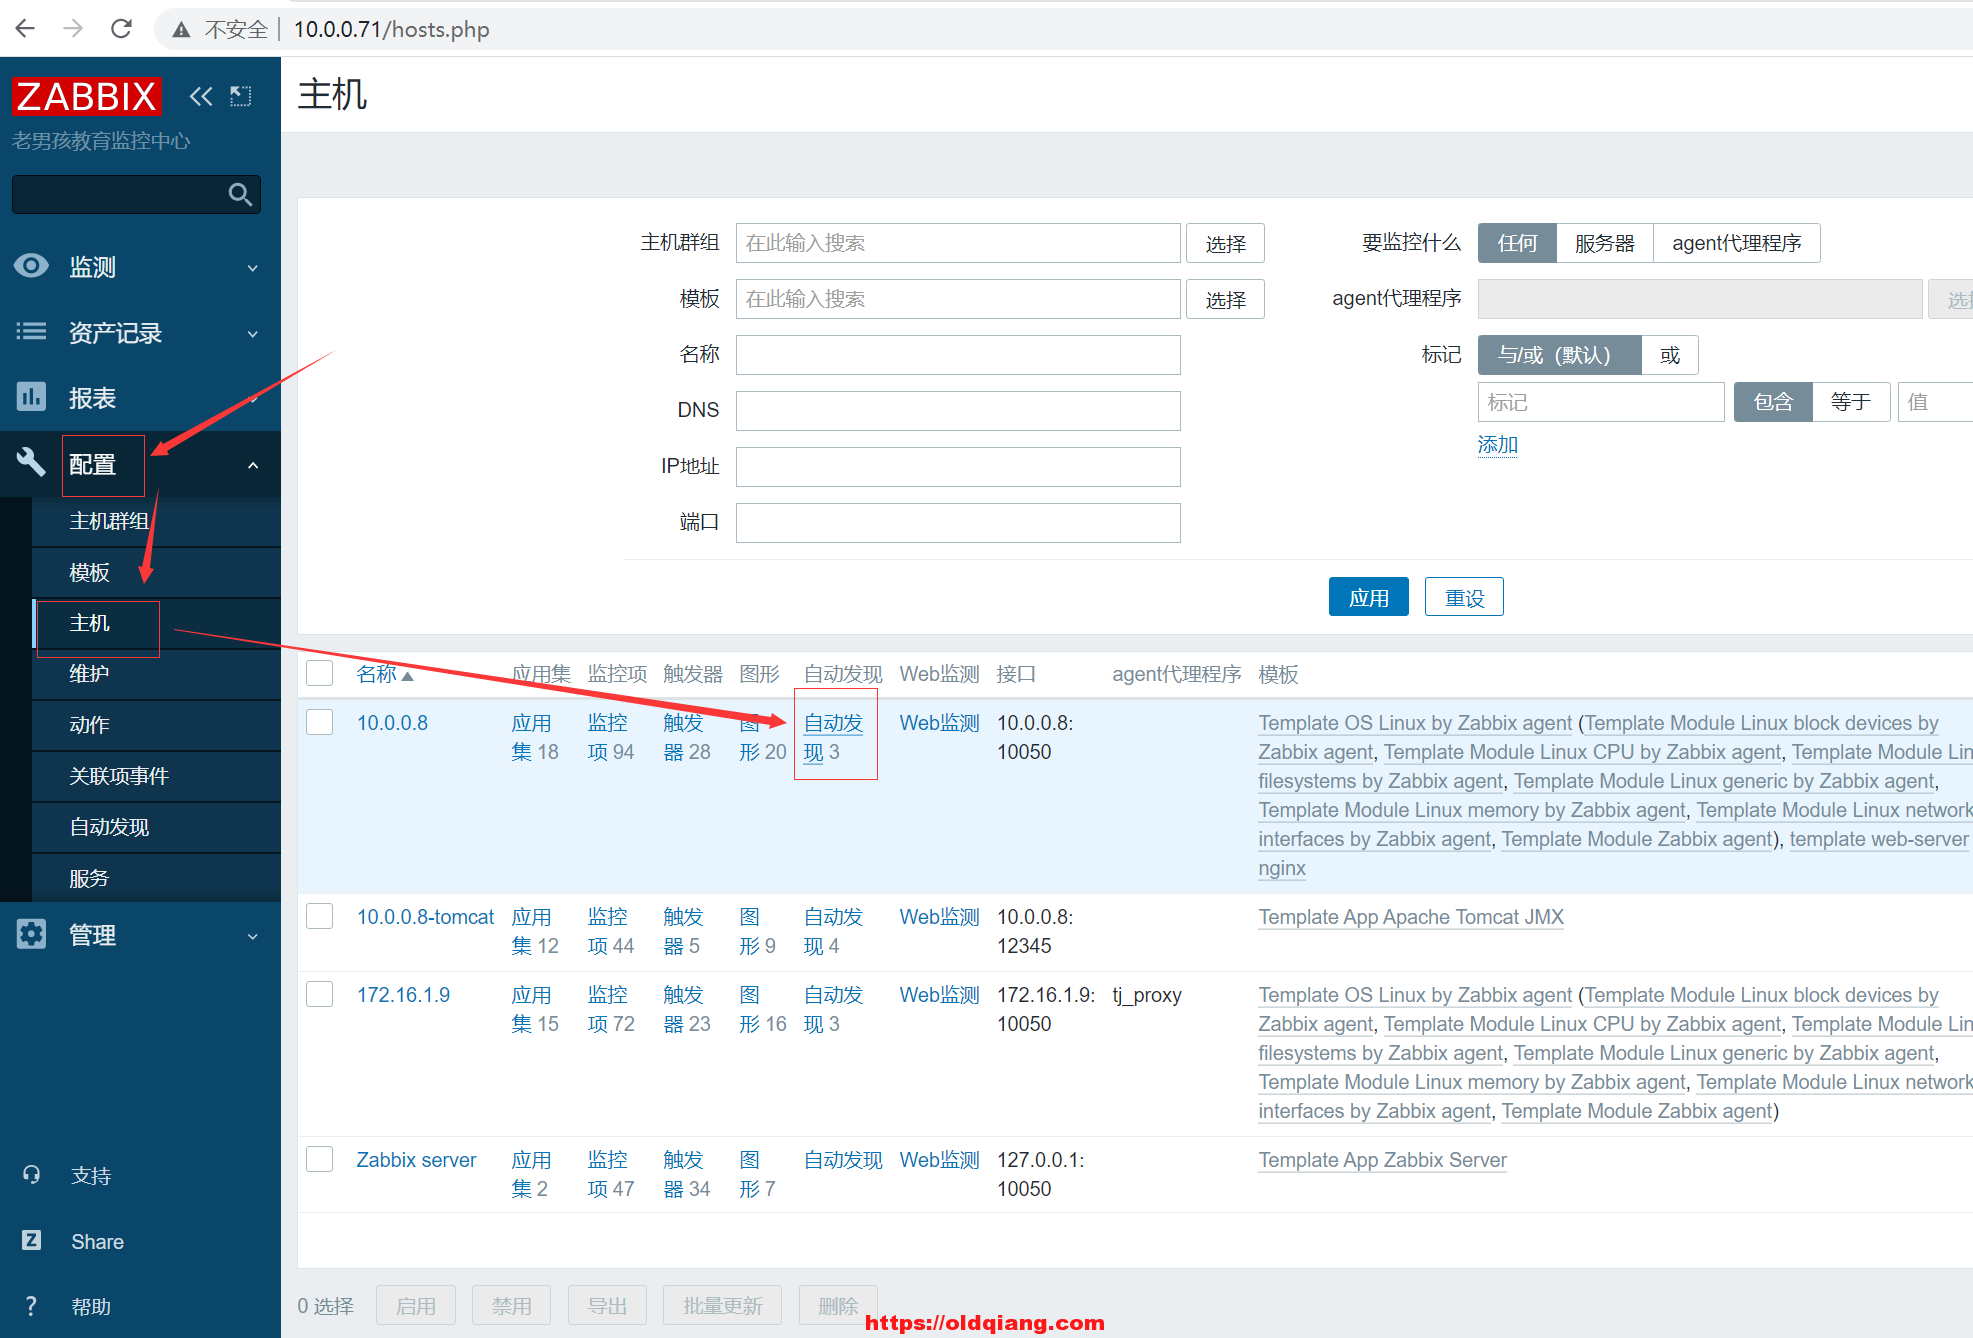
Task: Select 与/或 (默认) tag mode
Action: coord(1559,355)
